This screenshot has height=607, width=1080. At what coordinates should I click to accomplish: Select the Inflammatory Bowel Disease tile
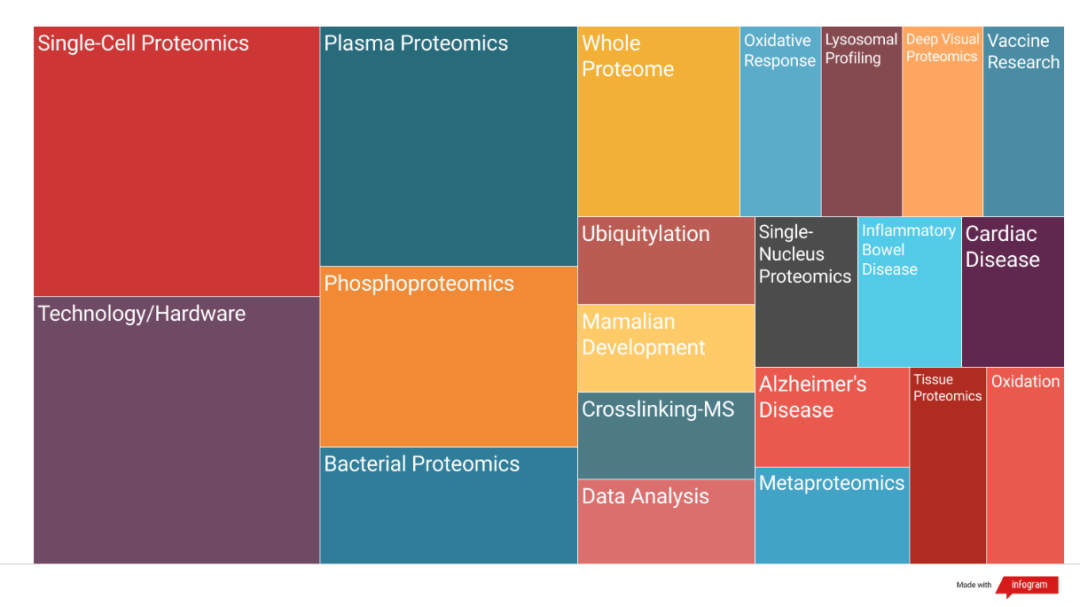click(909, 292)
